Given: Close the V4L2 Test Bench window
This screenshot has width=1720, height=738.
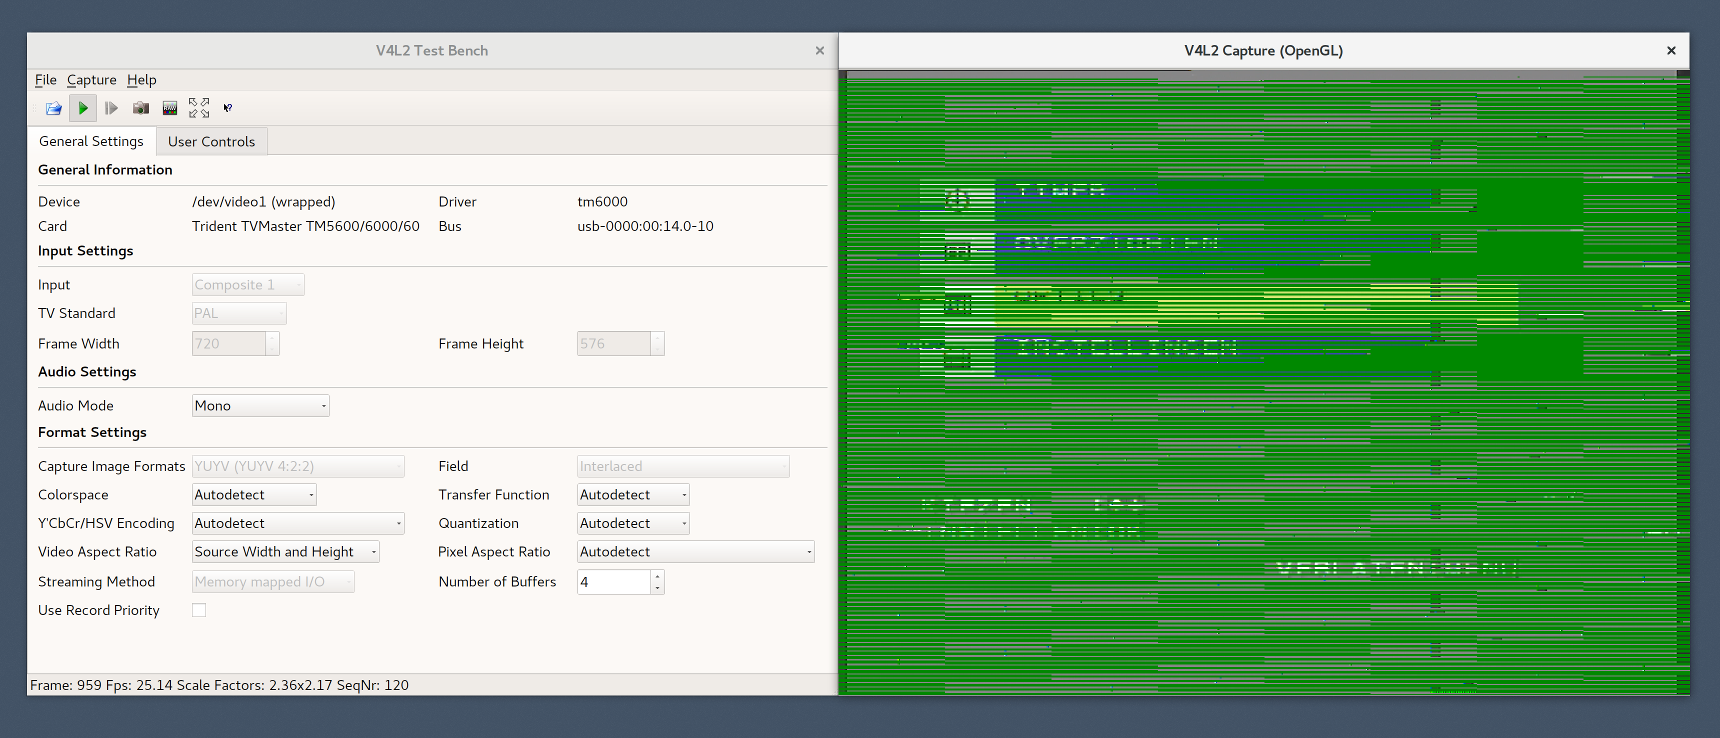Looking at the screenshot, I should 820,51.
